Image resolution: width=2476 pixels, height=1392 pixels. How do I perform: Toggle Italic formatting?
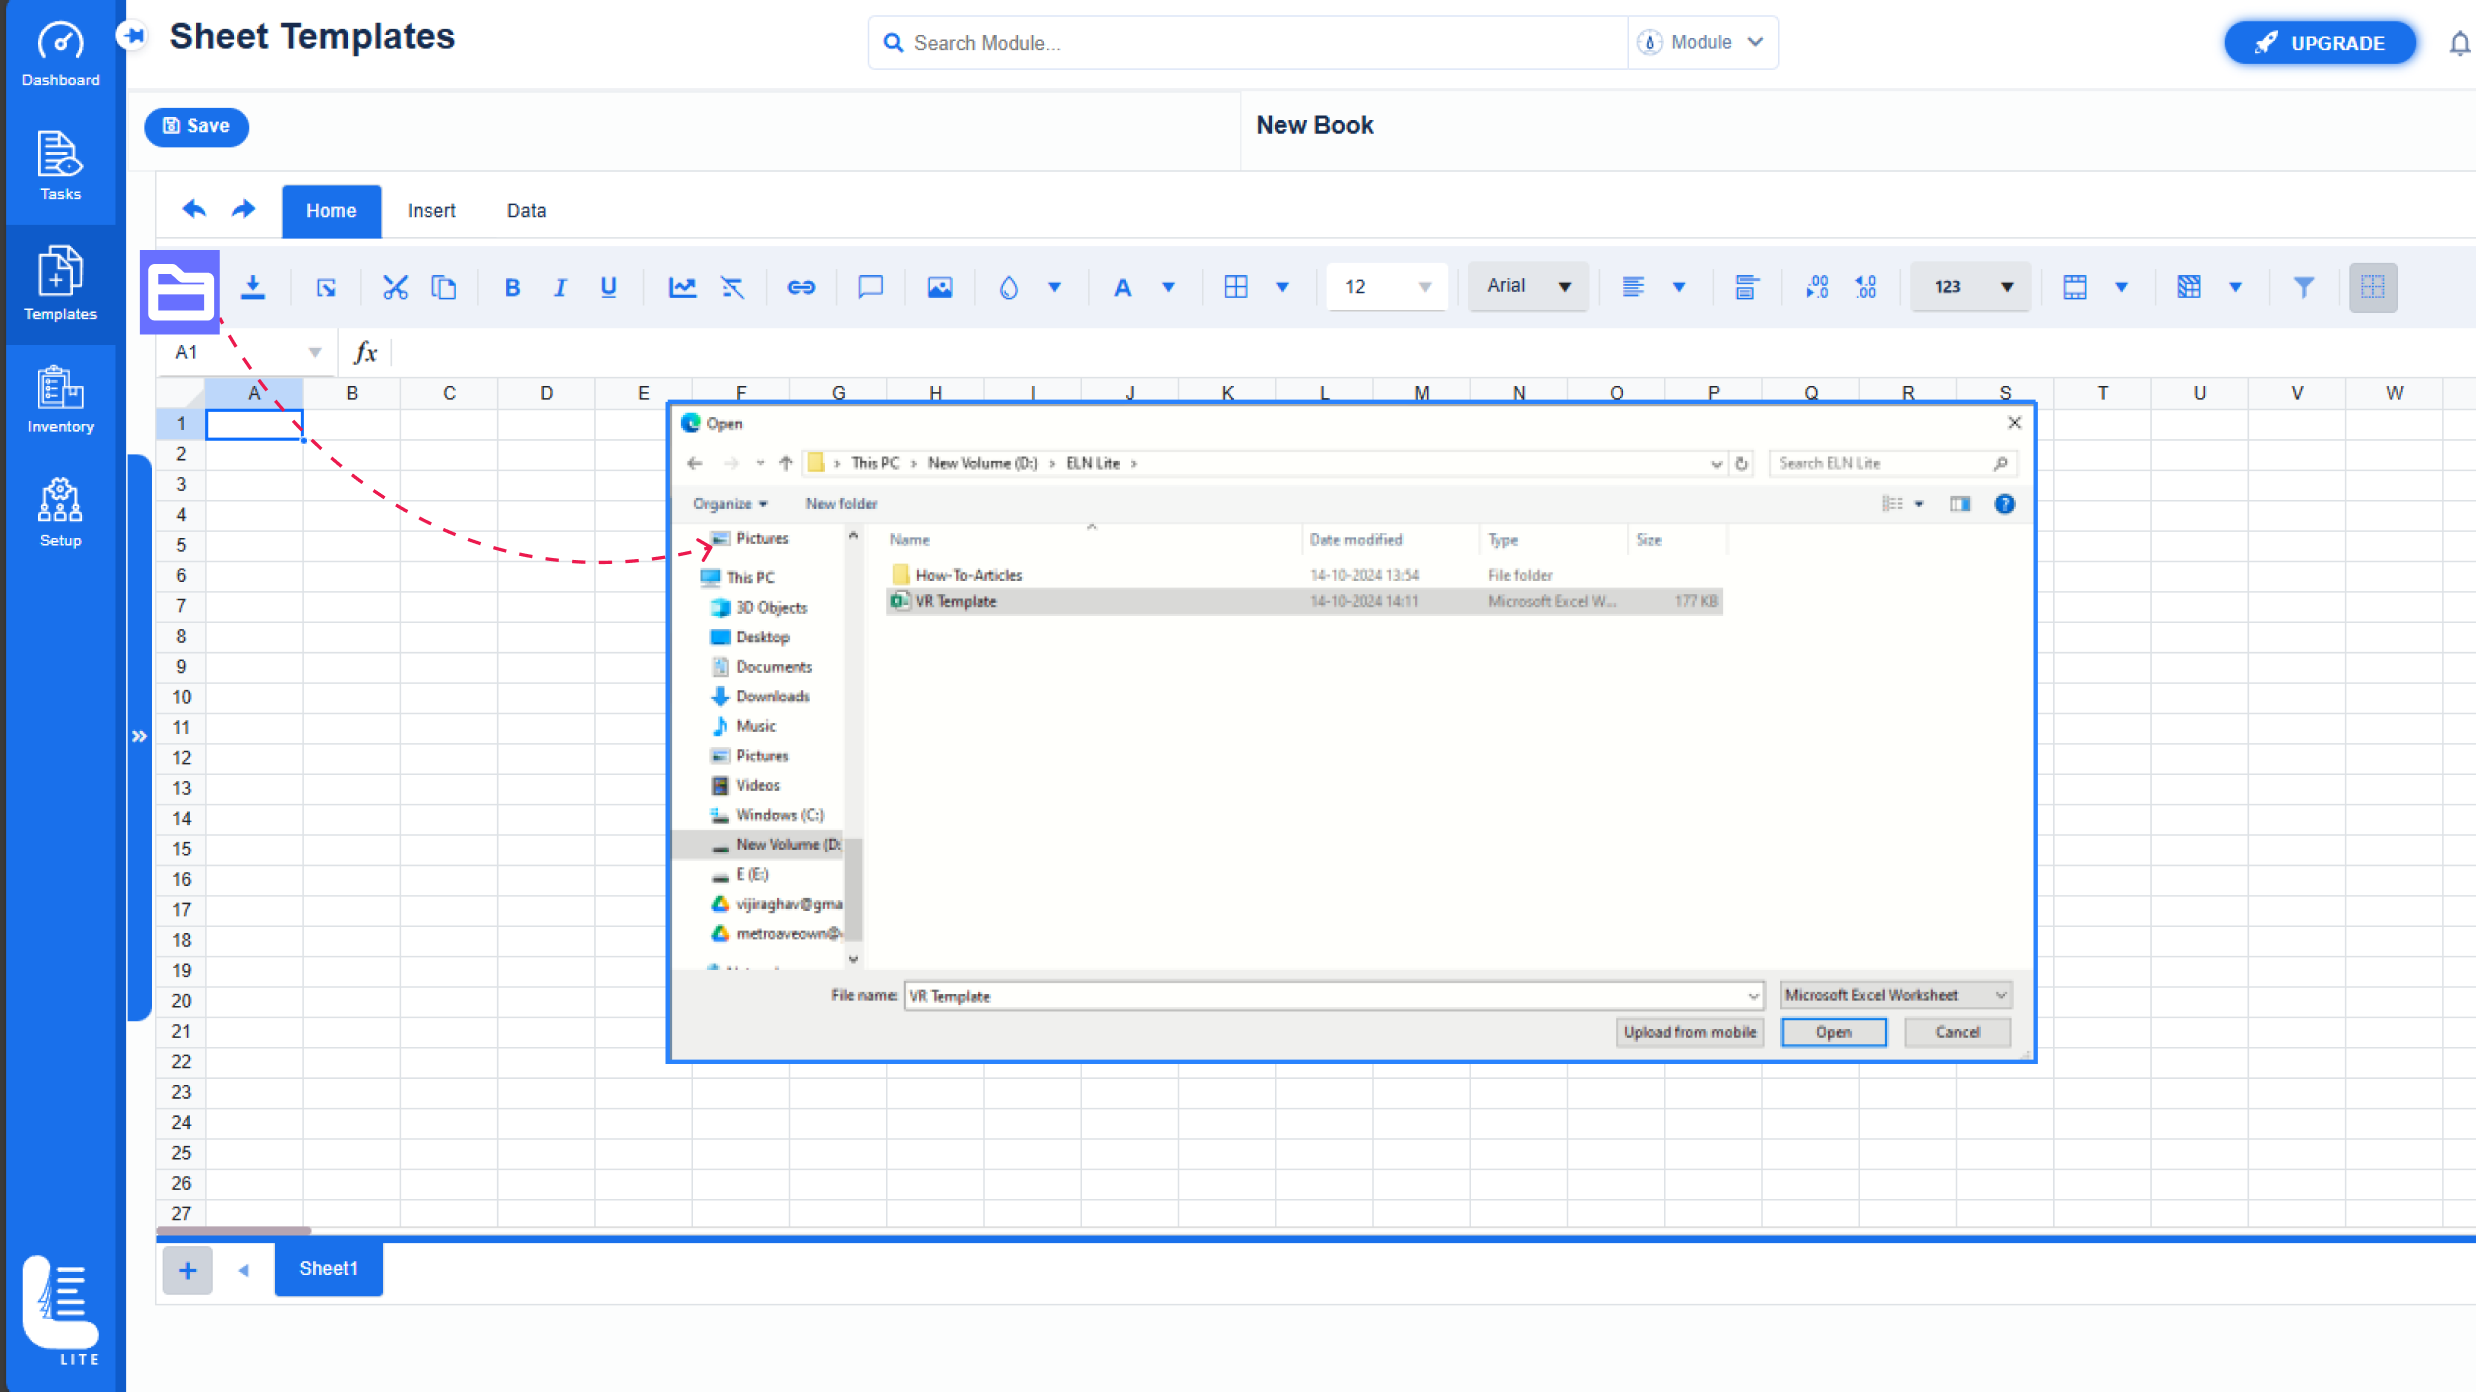click(560, 287)
